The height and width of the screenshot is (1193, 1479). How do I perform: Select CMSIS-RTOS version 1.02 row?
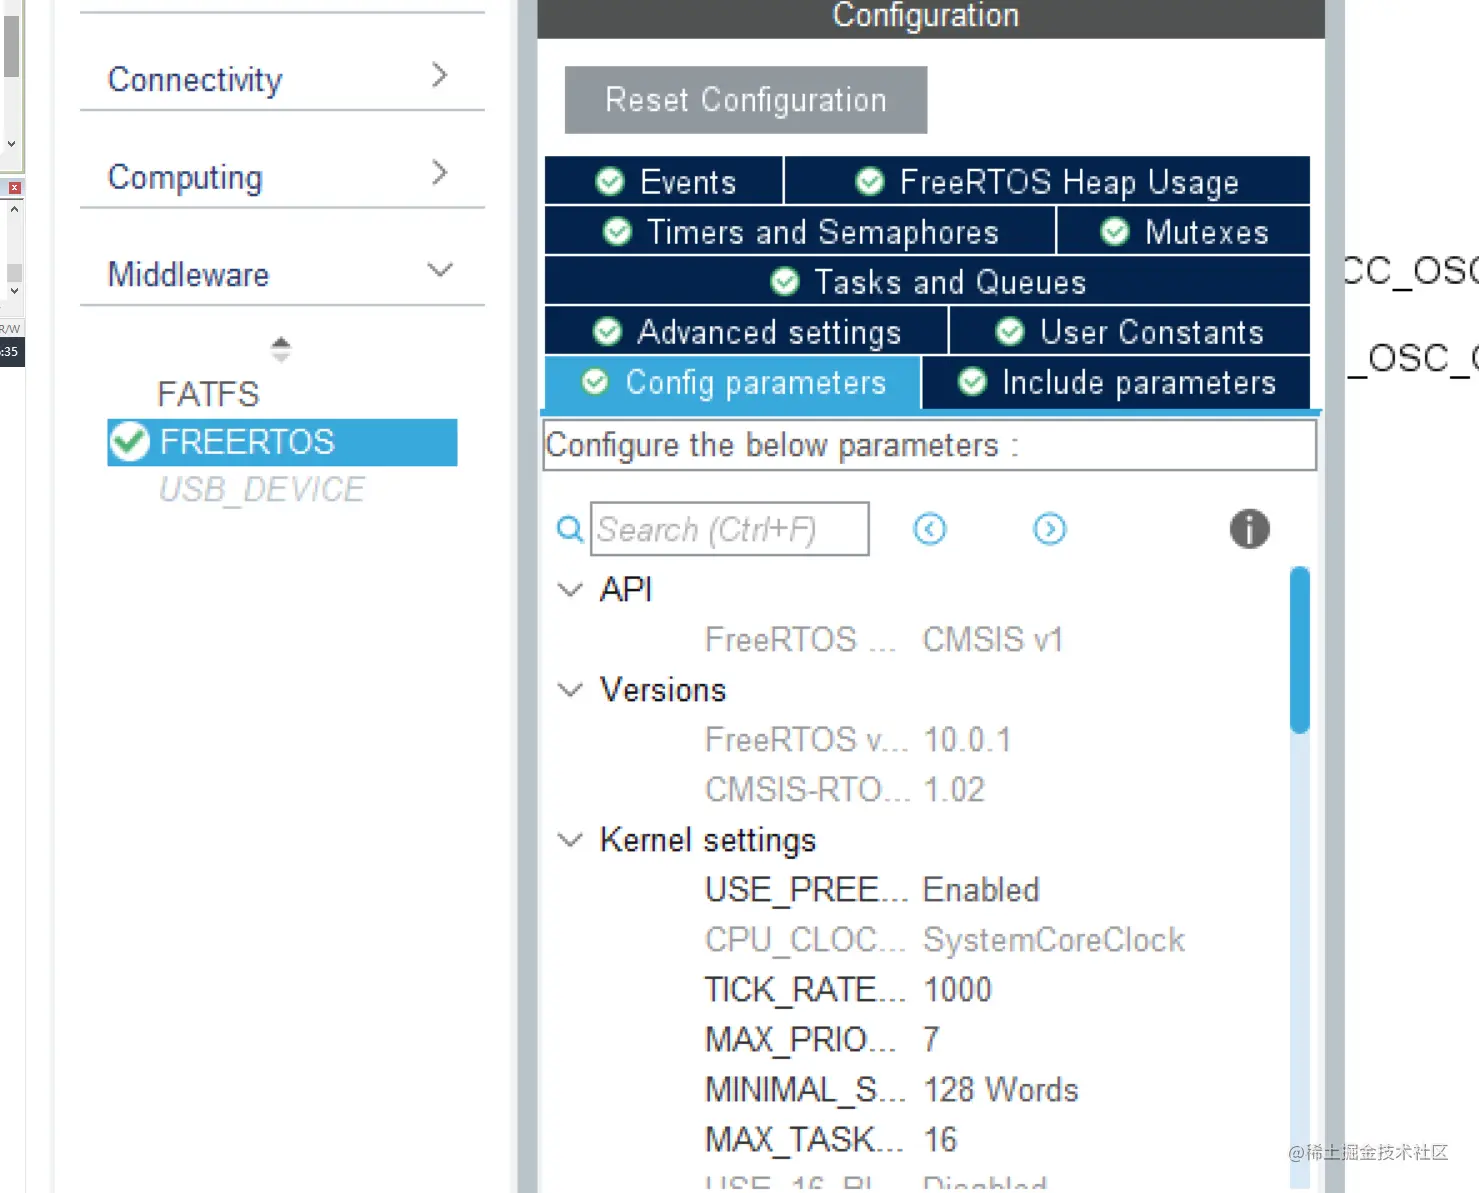pos(845,790)
